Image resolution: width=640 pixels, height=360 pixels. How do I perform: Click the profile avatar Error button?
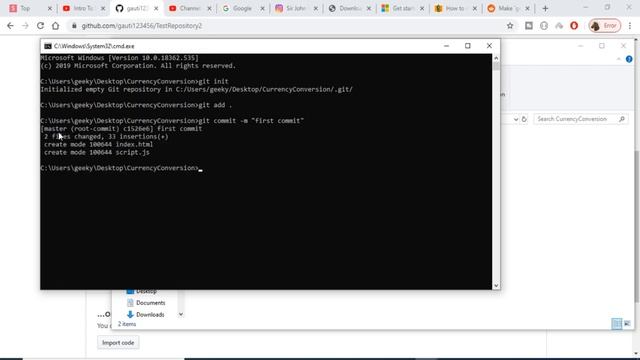tap(604, 26)
